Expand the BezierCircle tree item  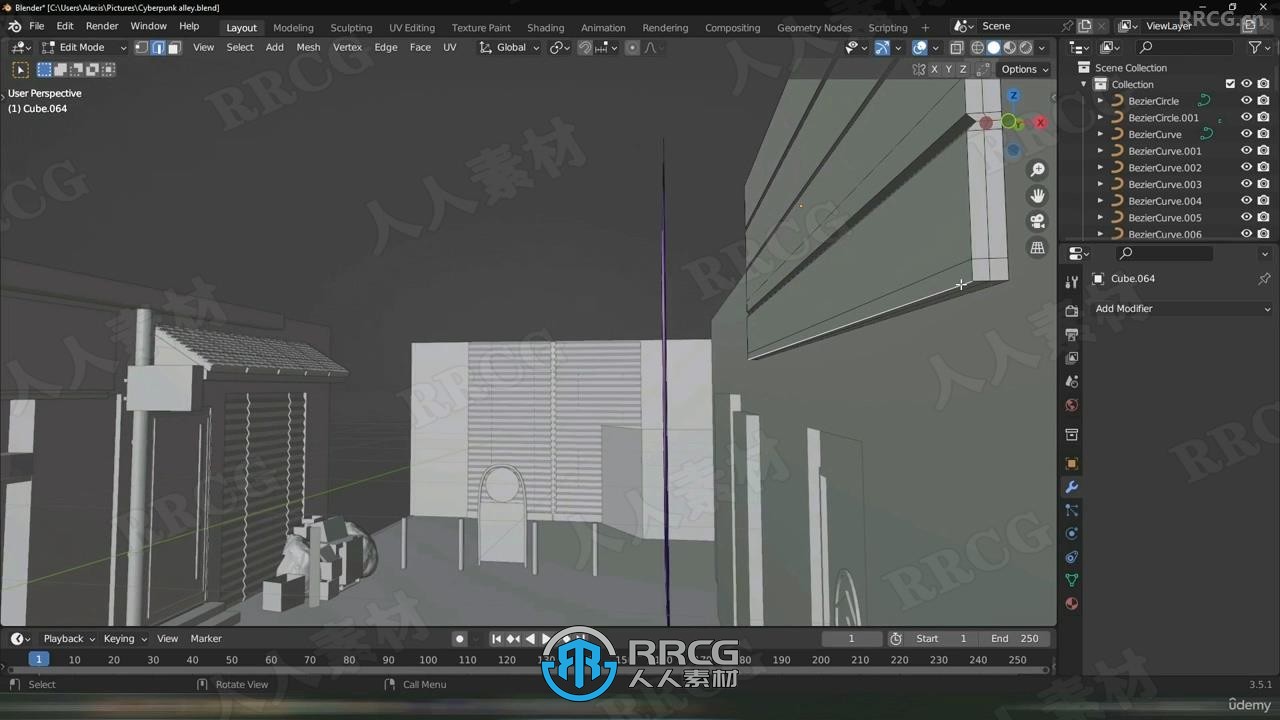1101,101
